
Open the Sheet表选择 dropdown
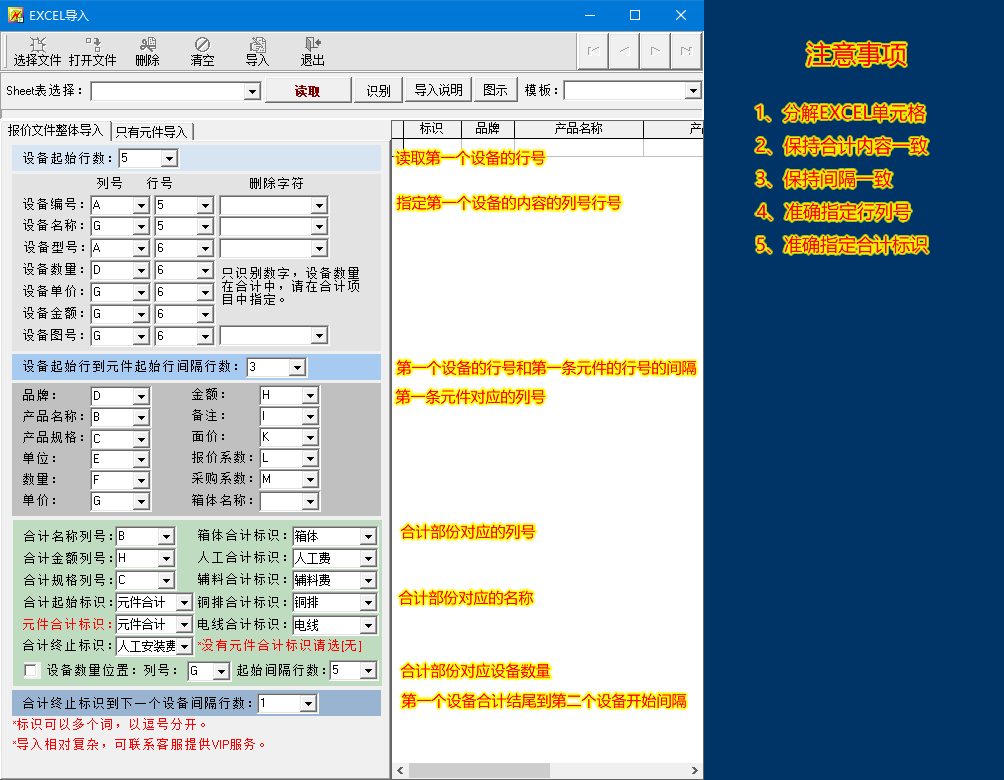[252, 92]
